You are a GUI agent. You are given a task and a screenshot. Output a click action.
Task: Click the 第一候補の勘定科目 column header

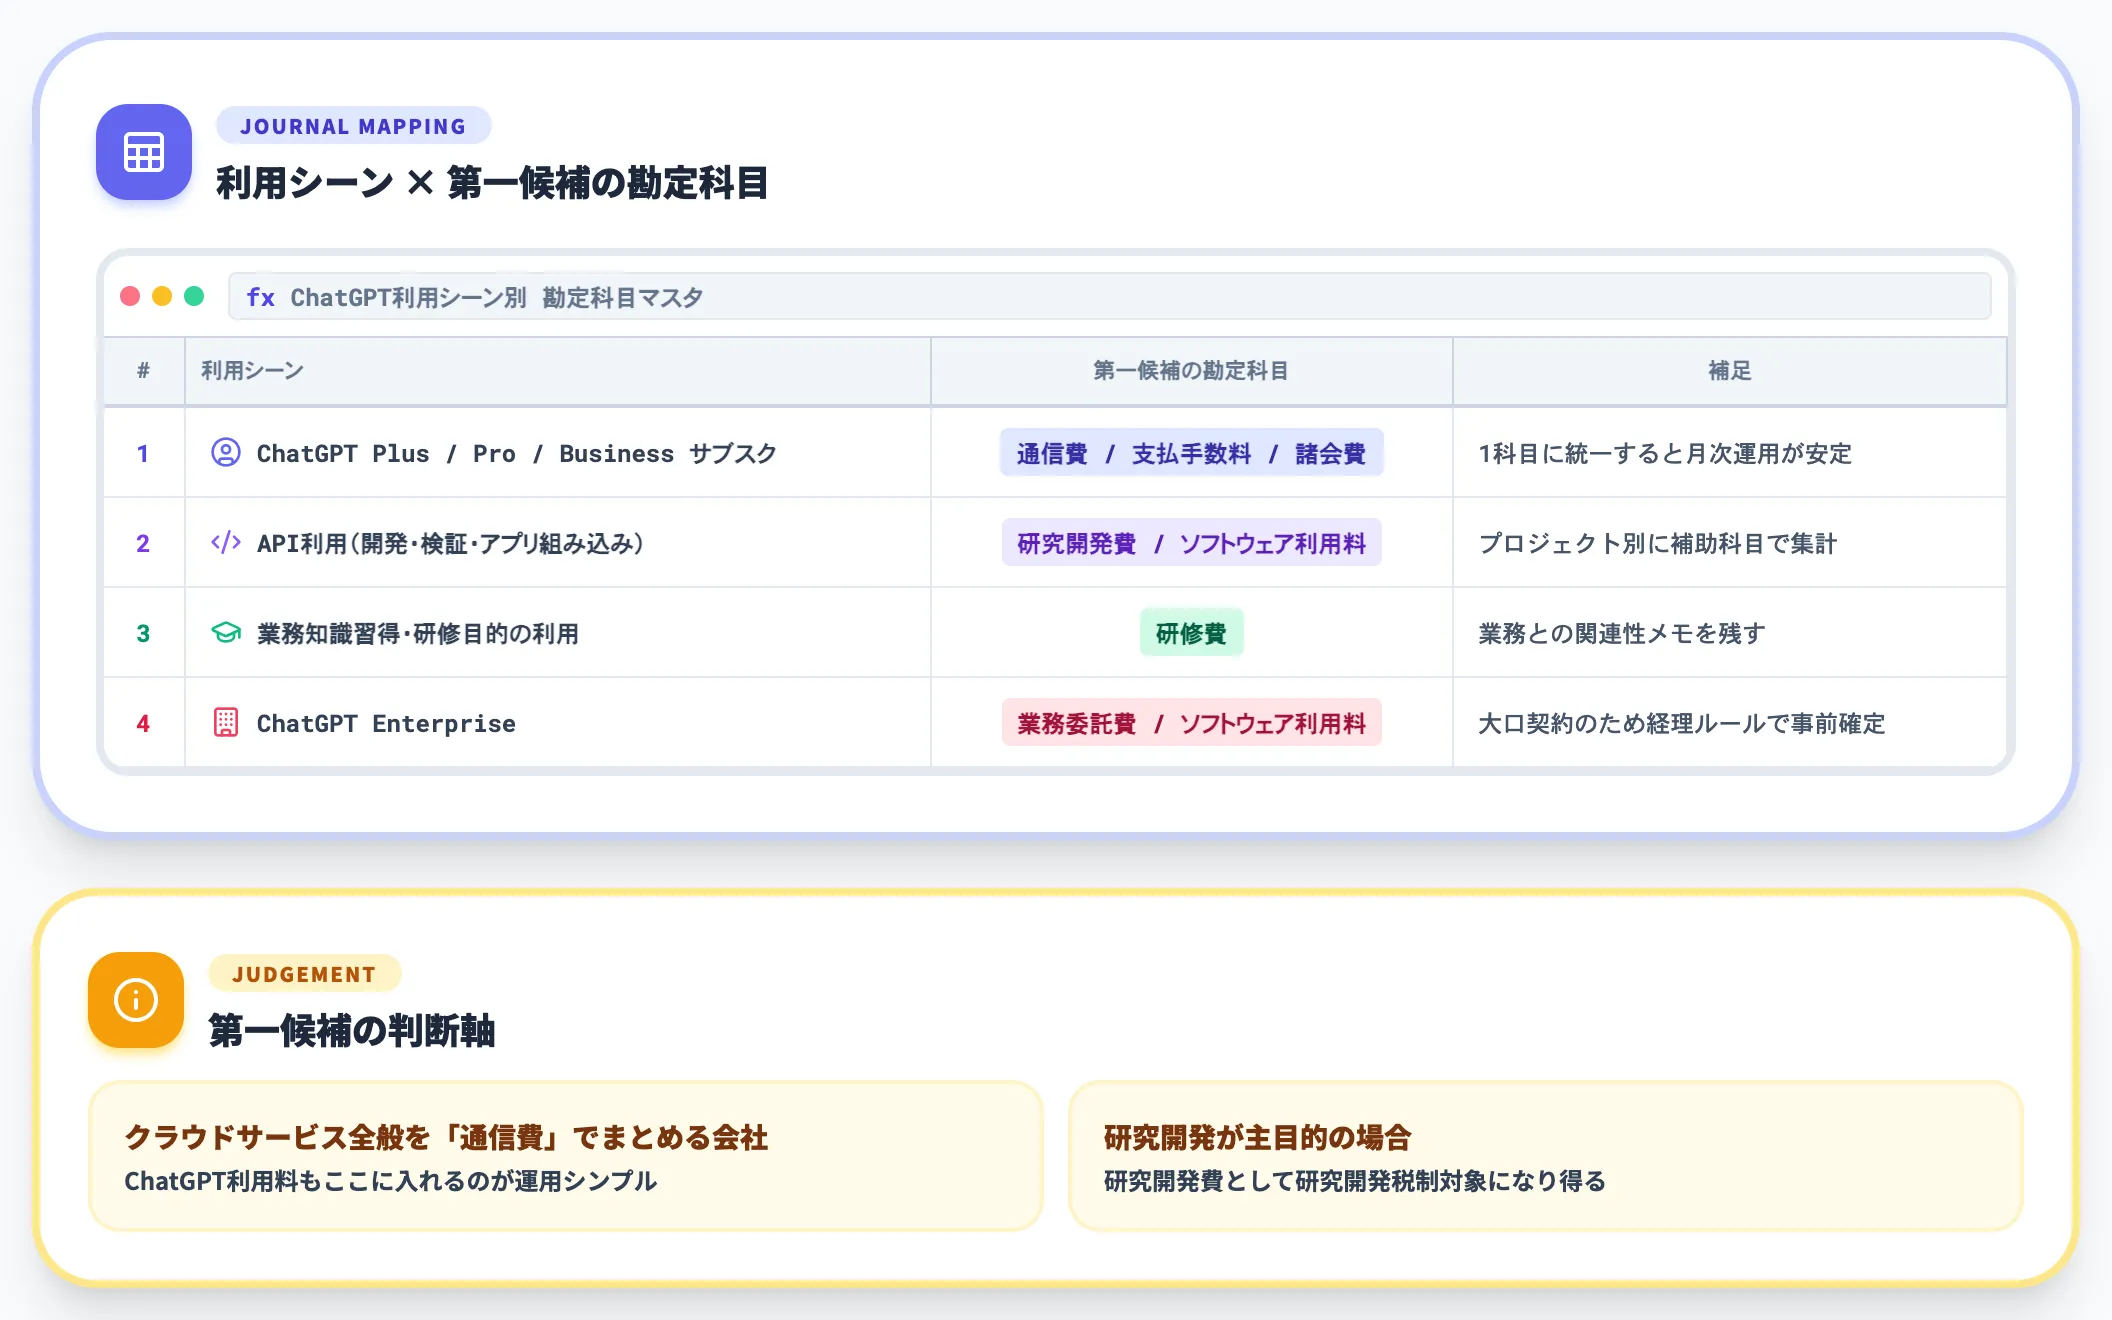[1191, 371]
